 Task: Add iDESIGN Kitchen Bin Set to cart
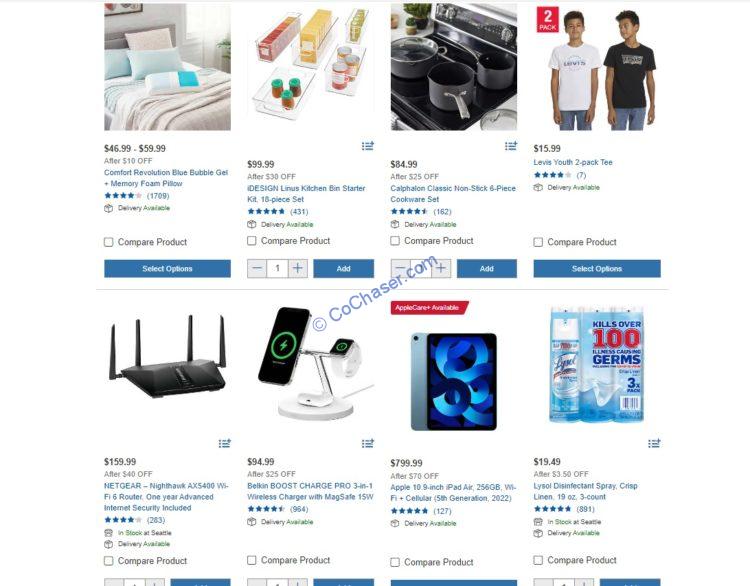[x=343, y=268]
